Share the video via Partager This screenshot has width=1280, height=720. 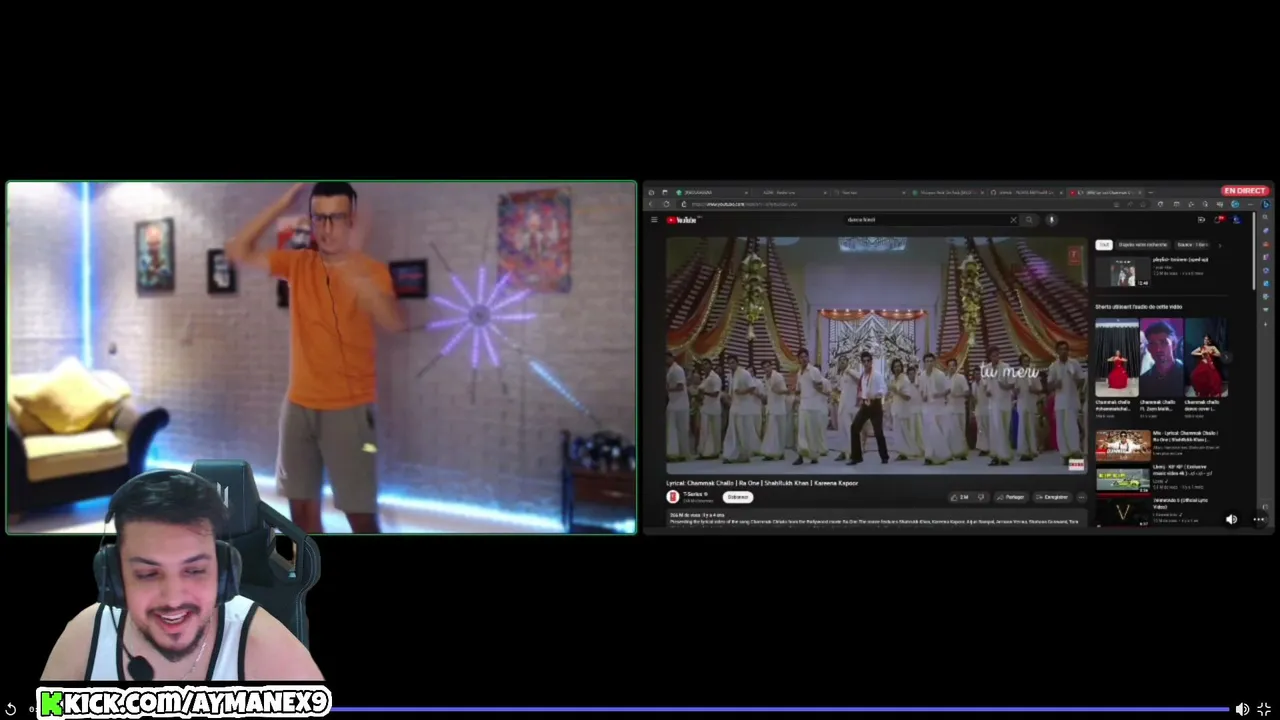coord(1012,497)
